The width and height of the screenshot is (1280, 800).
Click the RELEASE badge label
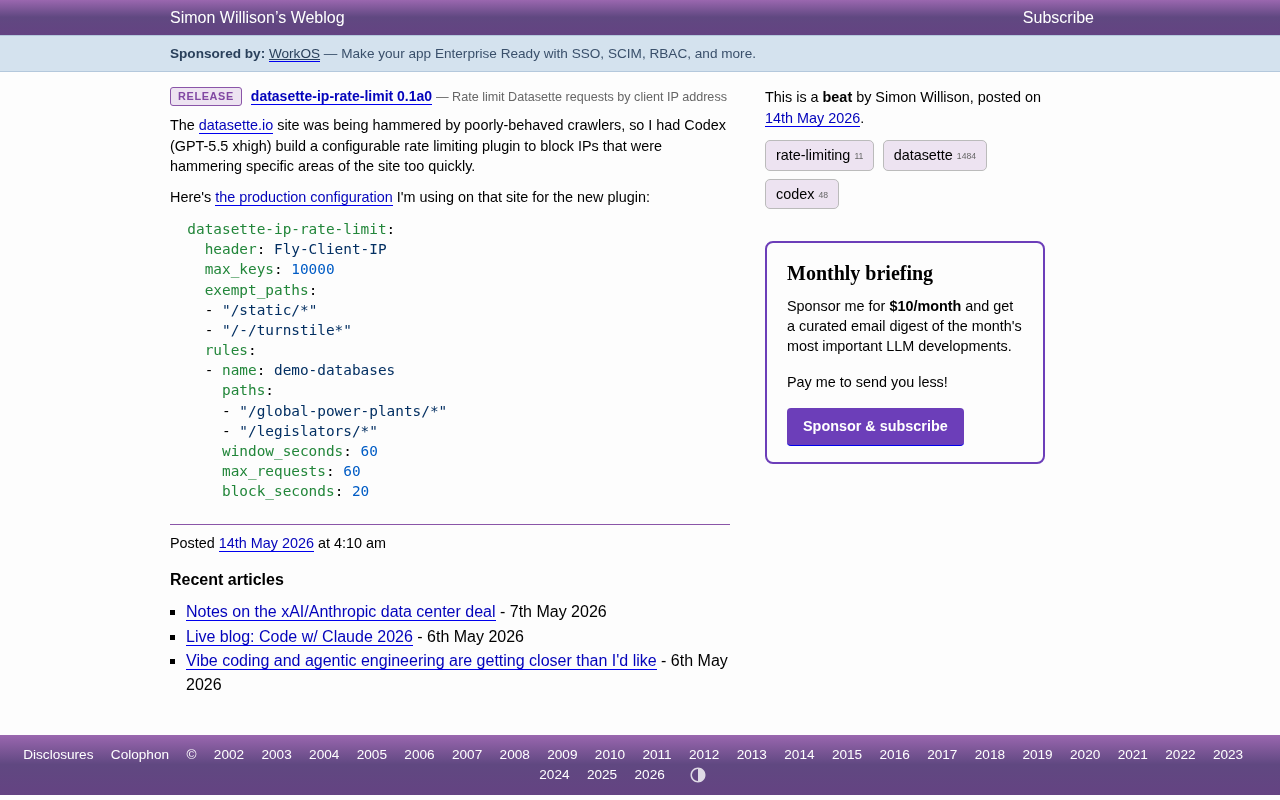206,96
